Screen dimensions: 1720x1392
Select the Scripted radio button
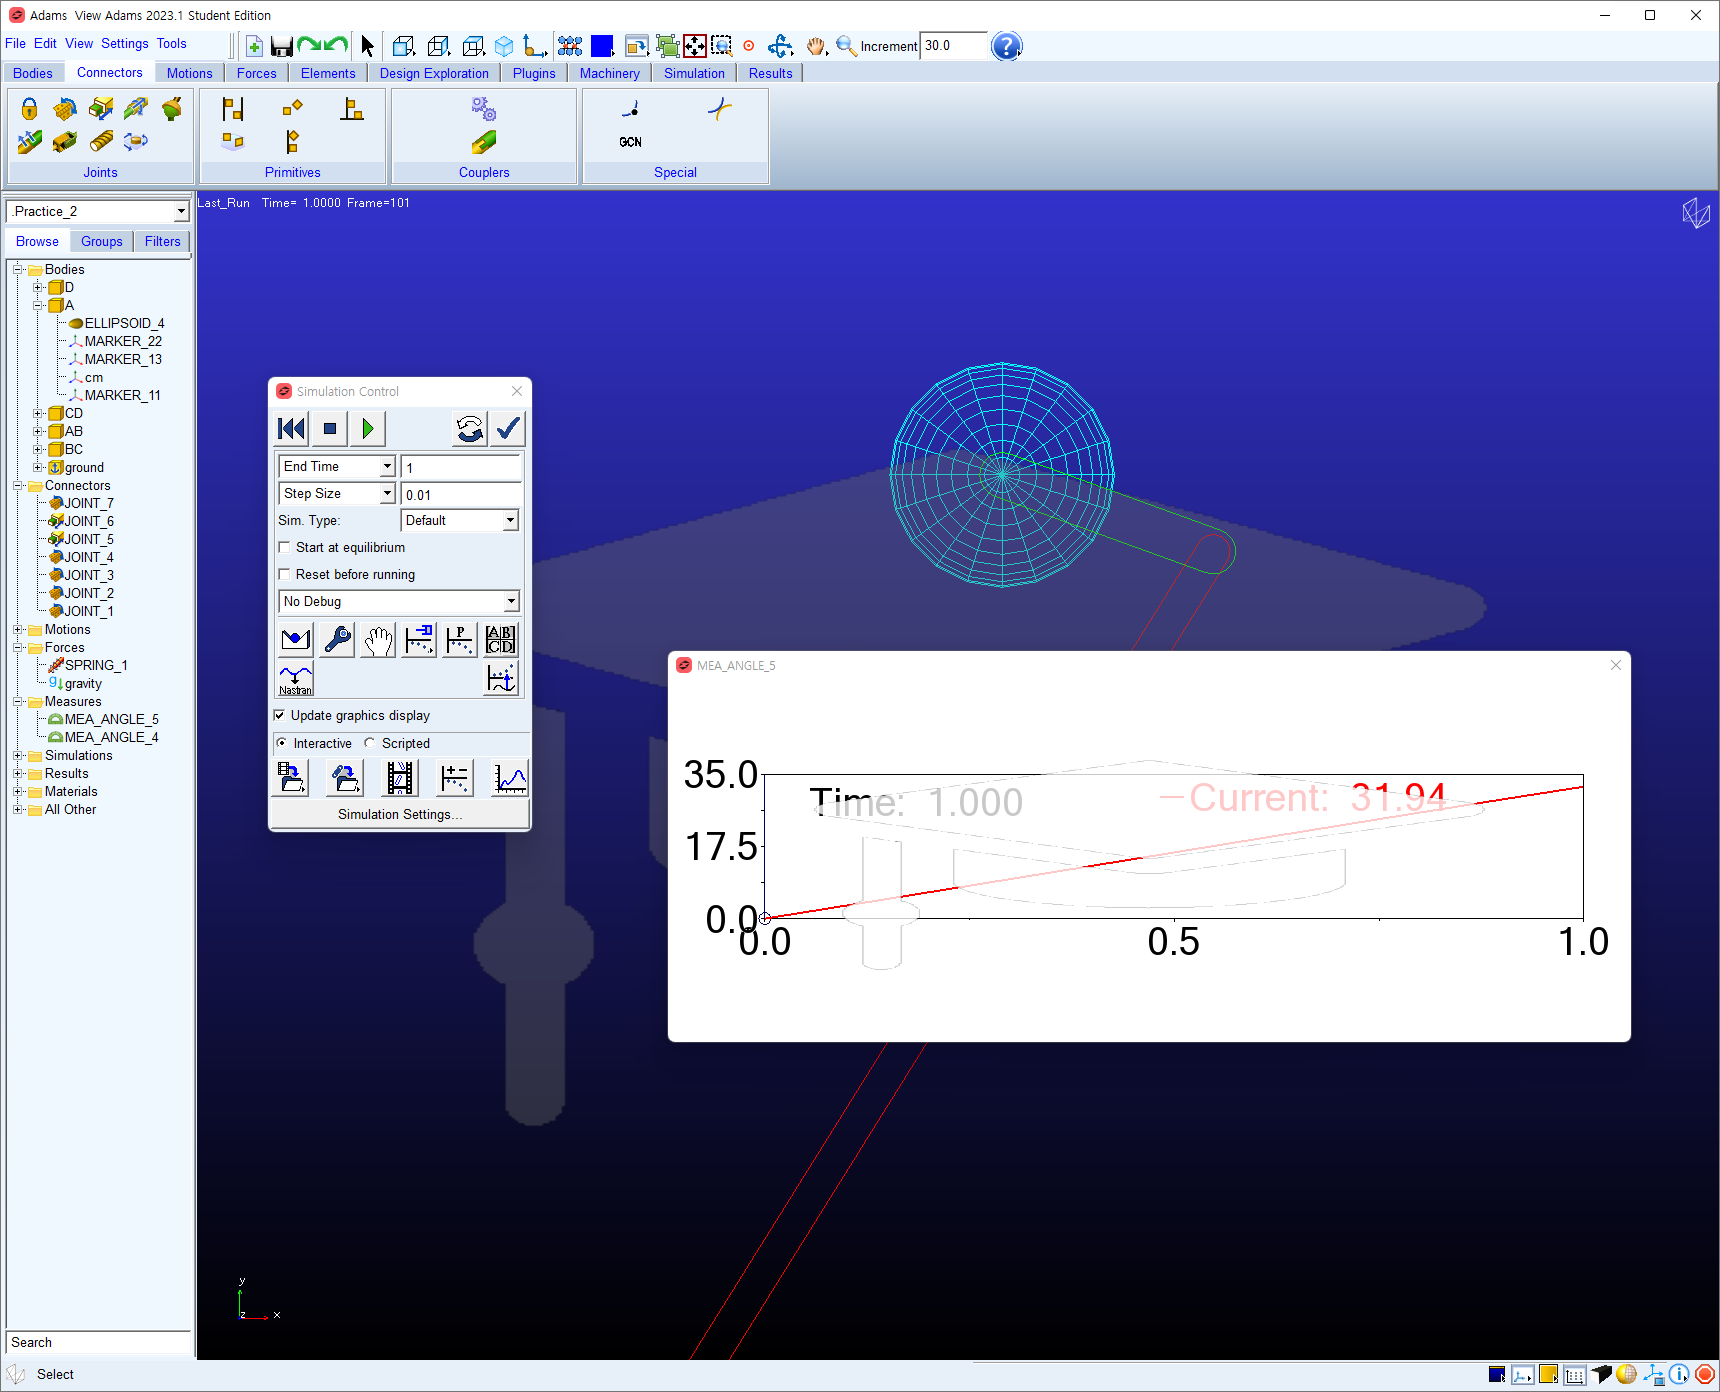click(370, 743)
